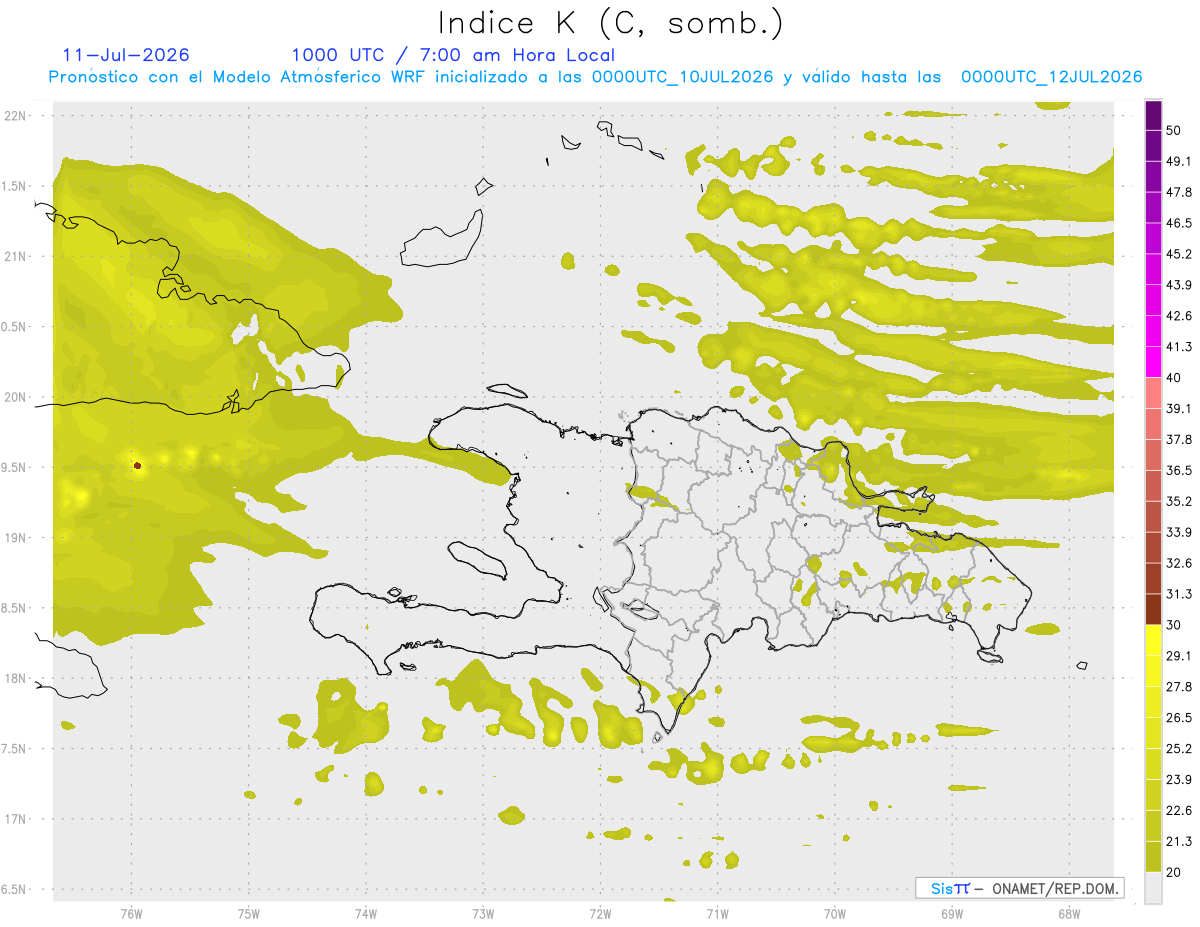Click the '69W' longitude label
Image resolution: width=1200 pixels, height=927 pixels.
pos(952,914)
